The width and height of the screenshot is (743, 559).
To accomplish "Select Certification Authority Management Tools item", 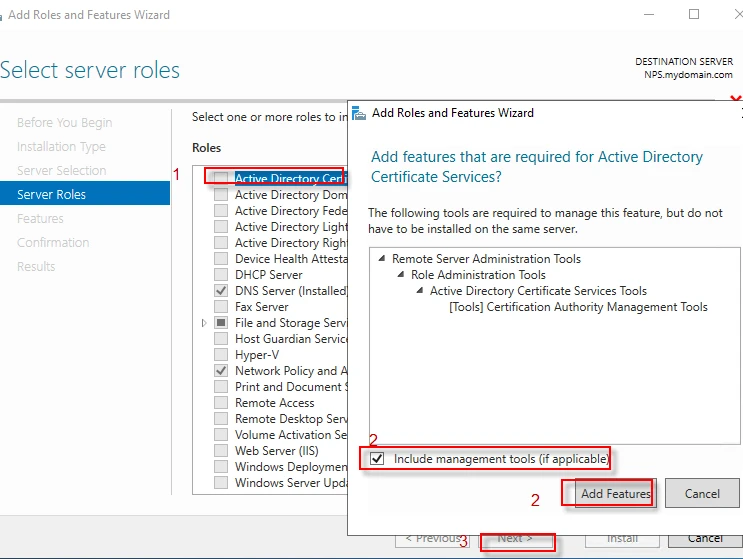I will [578, 307].
